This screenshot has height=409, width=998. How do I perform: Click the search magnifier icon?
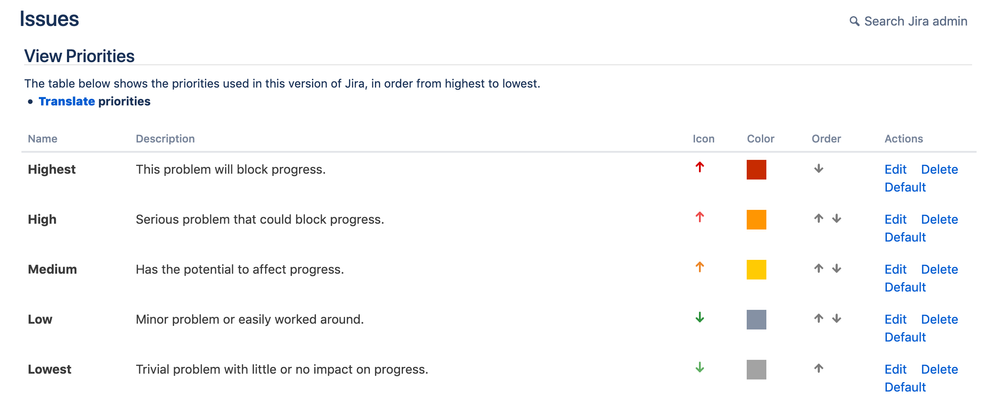(854, 21)
